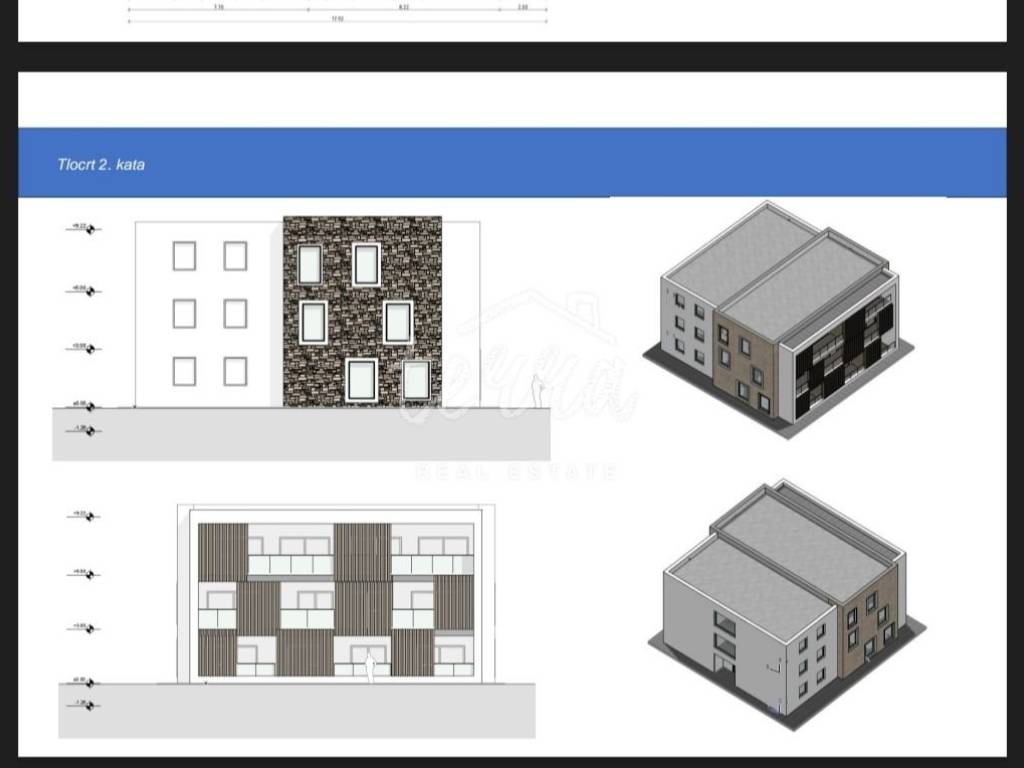Click the dimension line at page top
This screenshot has height=768, width=1024.
(337, 12)
